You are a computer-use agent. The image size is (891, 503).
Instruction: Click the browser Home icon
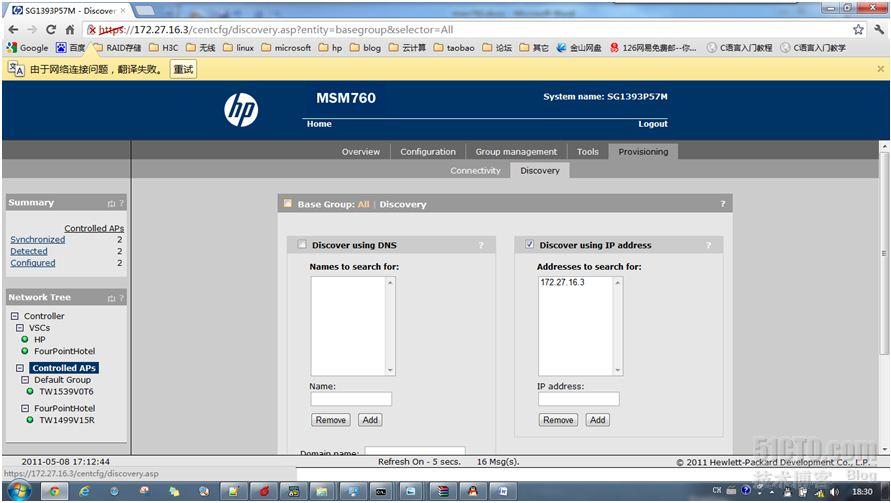(x=70, y=30)
